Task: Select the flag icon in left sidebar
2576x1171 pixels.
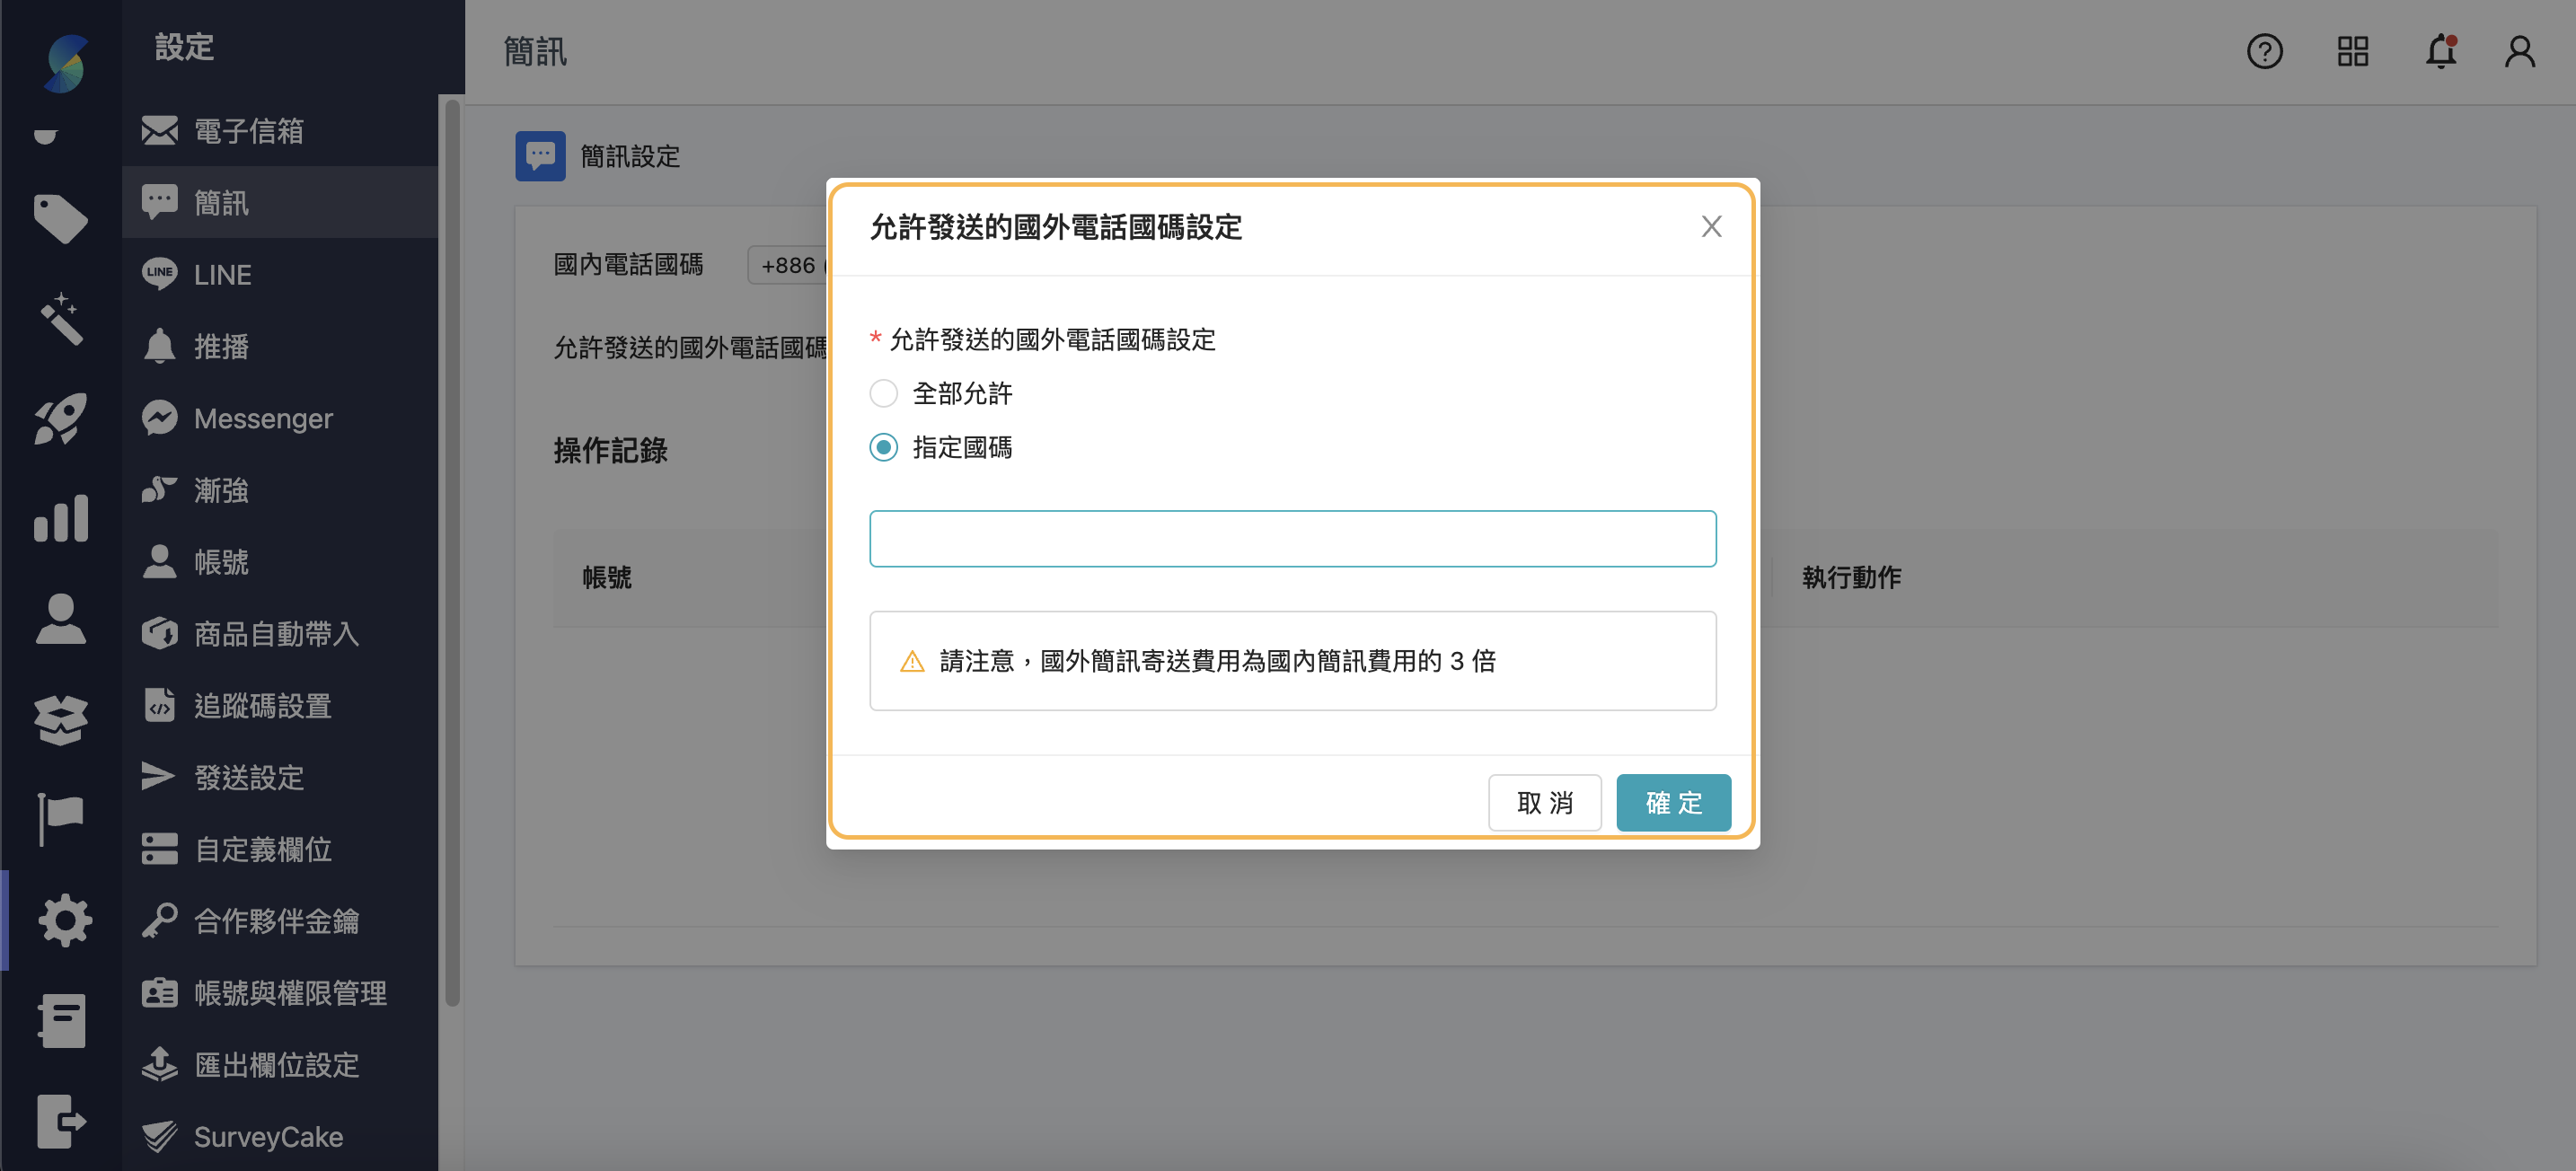Action: (x=61, y=818)
